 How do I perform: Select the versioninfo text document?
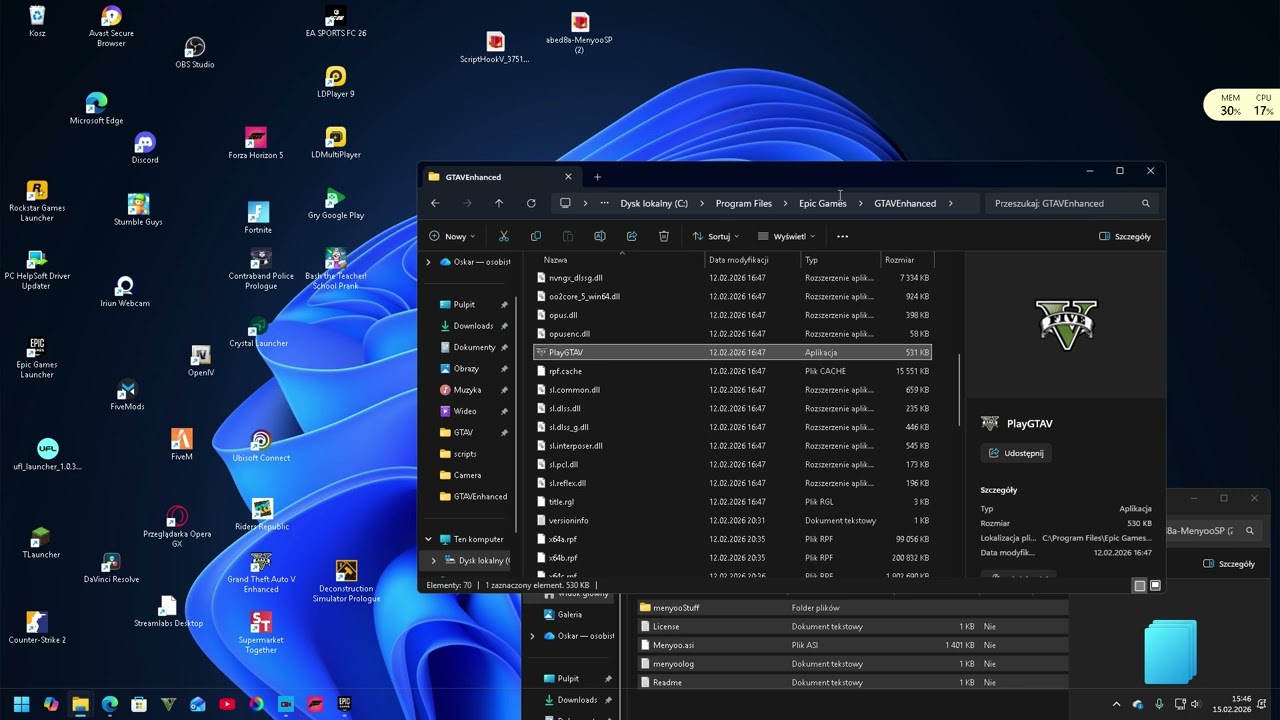pyautogui.click(x=732, y=520)
